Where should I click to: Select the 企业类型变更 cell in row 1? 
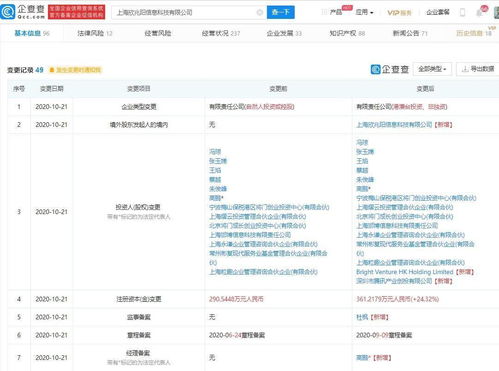pyautogui.click(x=139, y=107)
